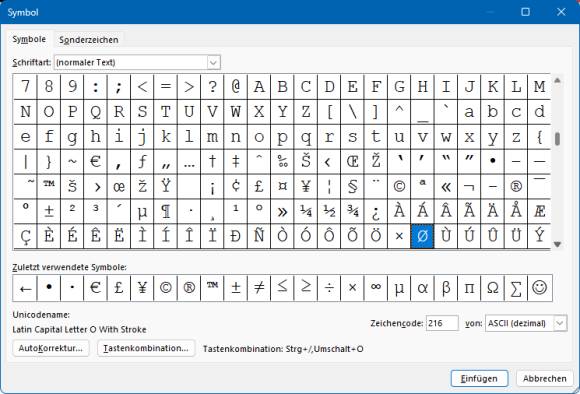Click the not-equal sign recent symbol
This screenshot has height=394, width=580.
point(259,288)
